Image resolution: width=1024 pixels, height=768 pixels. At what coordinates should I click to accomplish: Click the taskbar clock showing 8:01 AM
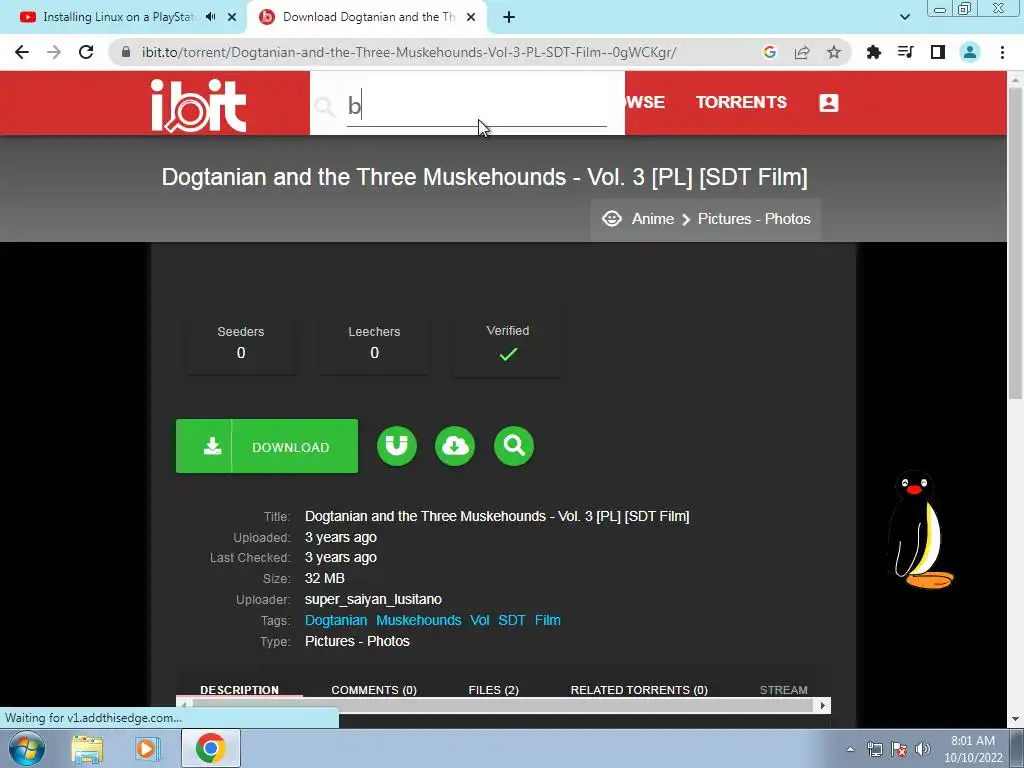pyautogui.click(x=973, y=749)
